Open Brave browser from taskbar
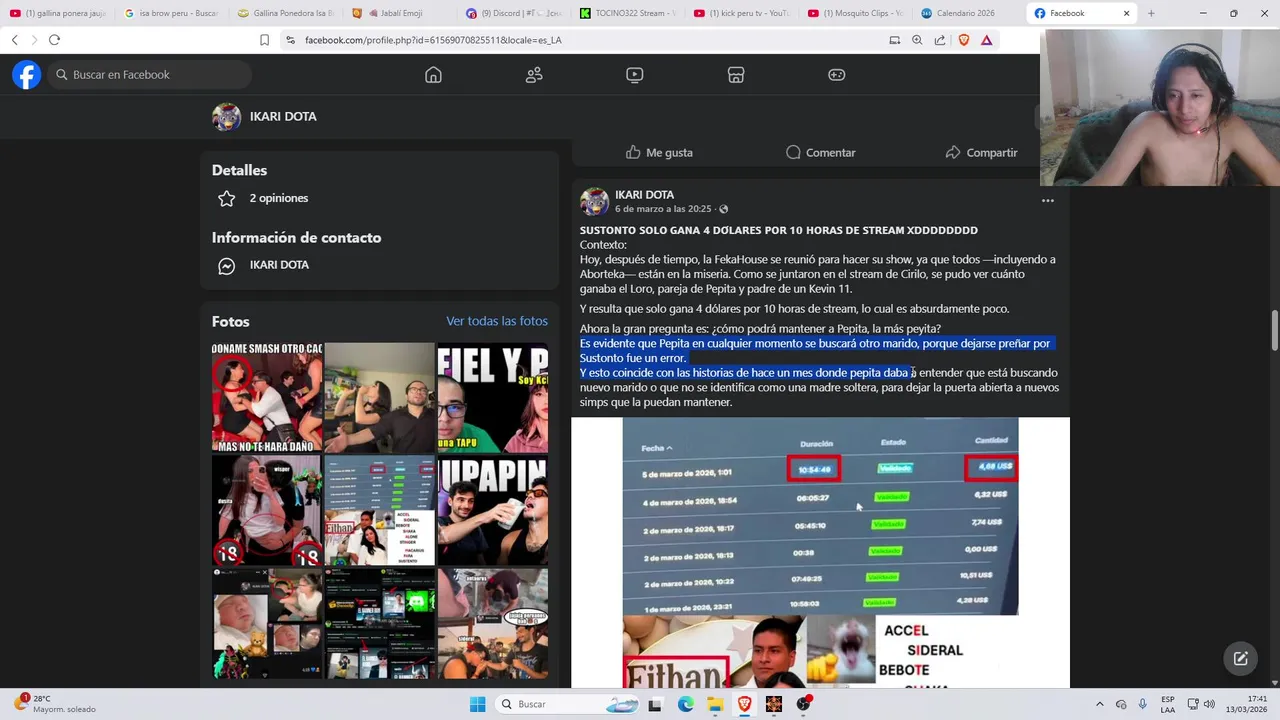The image size is (1280, 720). 744,704
